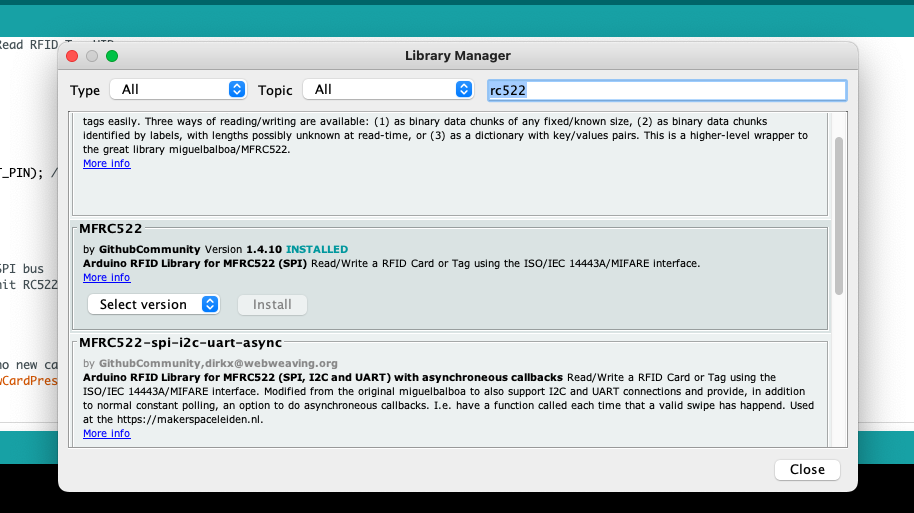Open More info link of the top library entry
The height and width of the screenshot is (513, 914).
click(x=107, y=164)
